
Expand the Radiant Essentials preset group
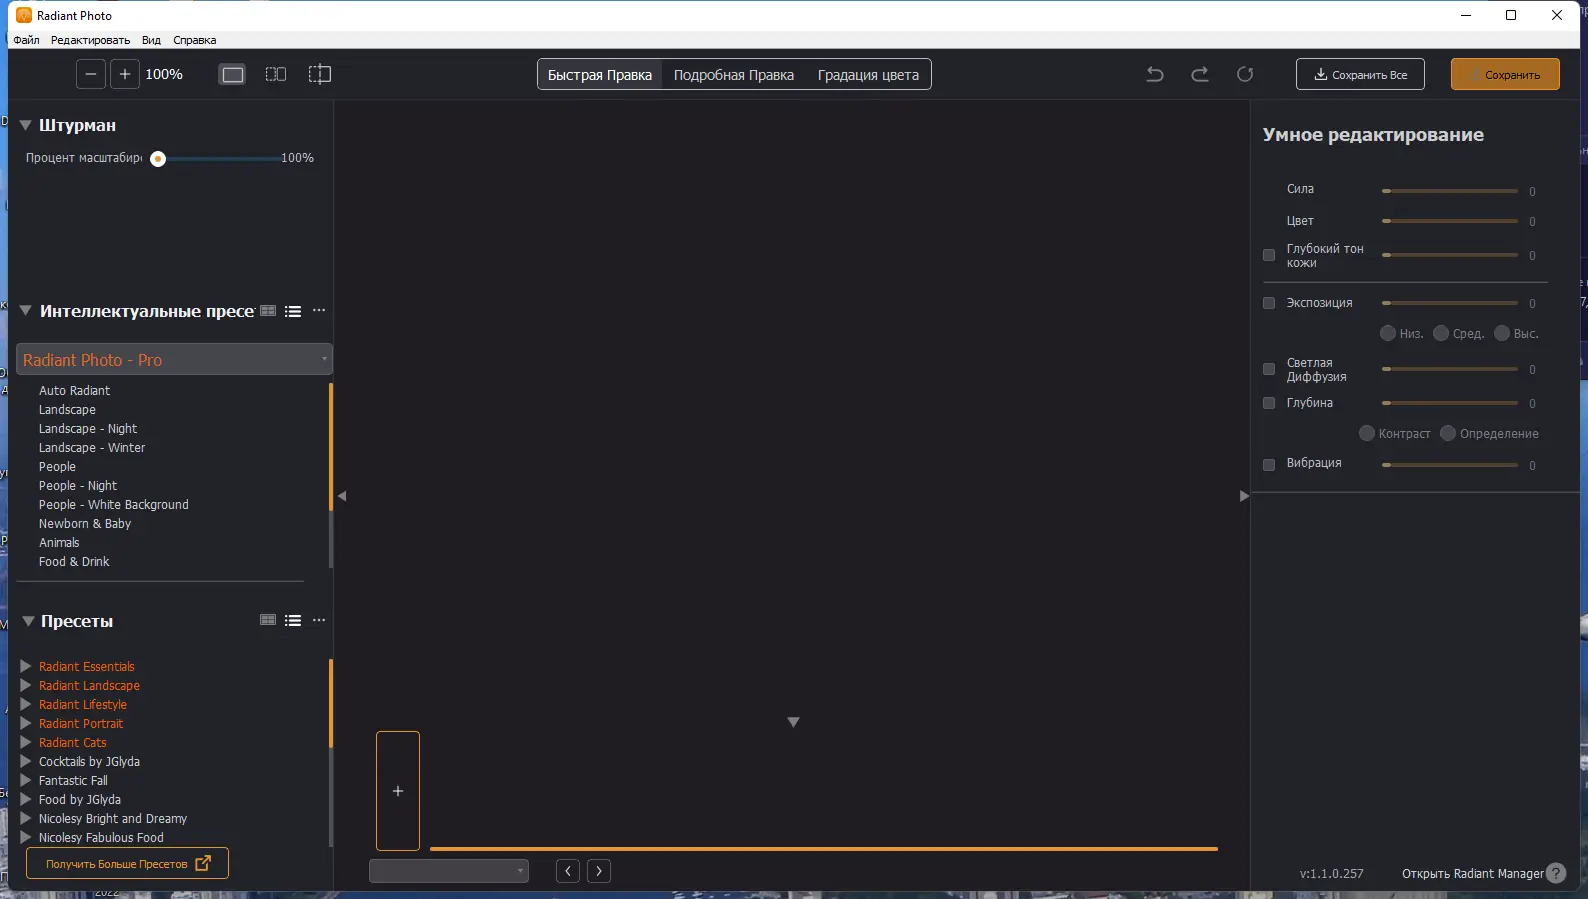pyautogui.click(x=26, y=666)
